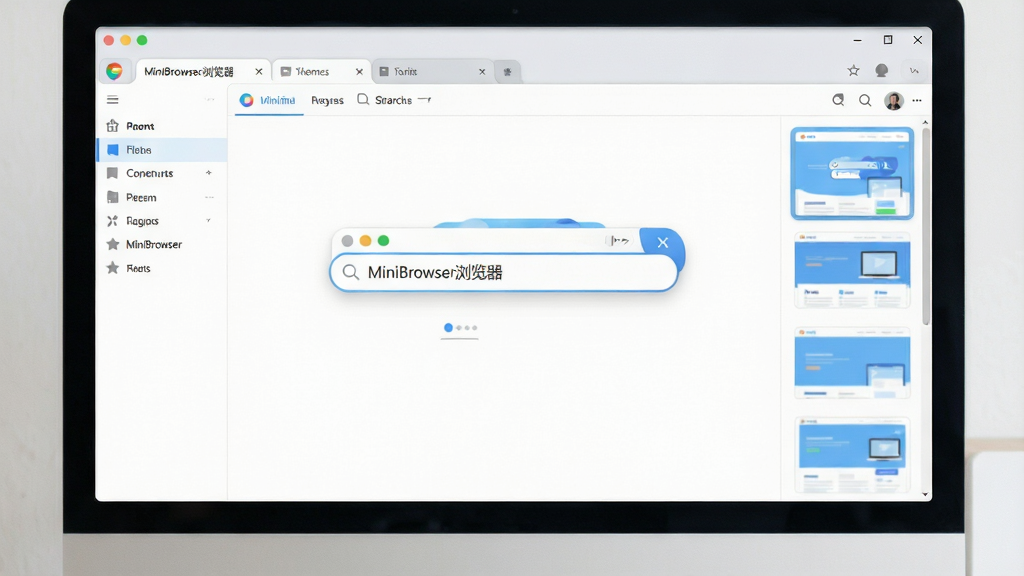Click the mini window yellow dot
This screenshot has width=1024, height=576.
tap(366, 241)
